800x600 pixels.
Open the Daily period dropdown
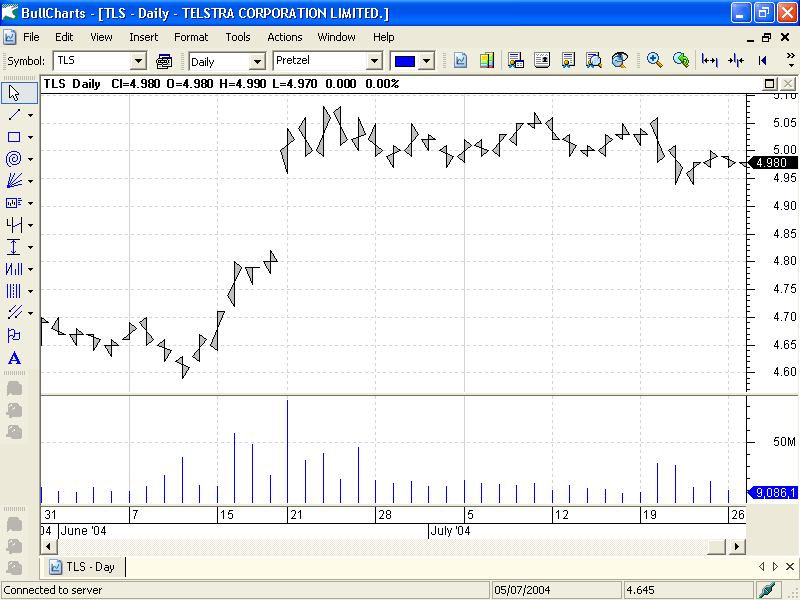coord(258,62)
